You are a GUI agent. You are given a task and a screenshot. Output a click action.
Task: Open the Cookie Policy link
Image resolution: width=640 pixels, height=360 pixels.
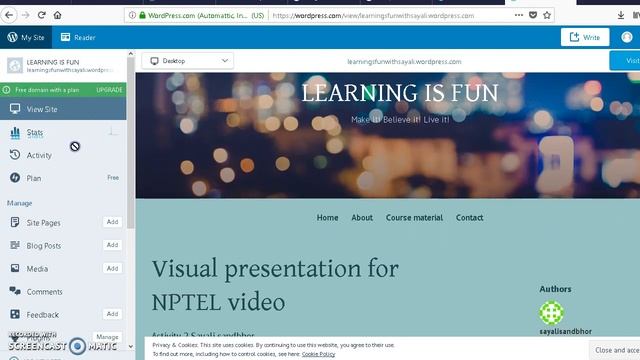pos(318,354)
